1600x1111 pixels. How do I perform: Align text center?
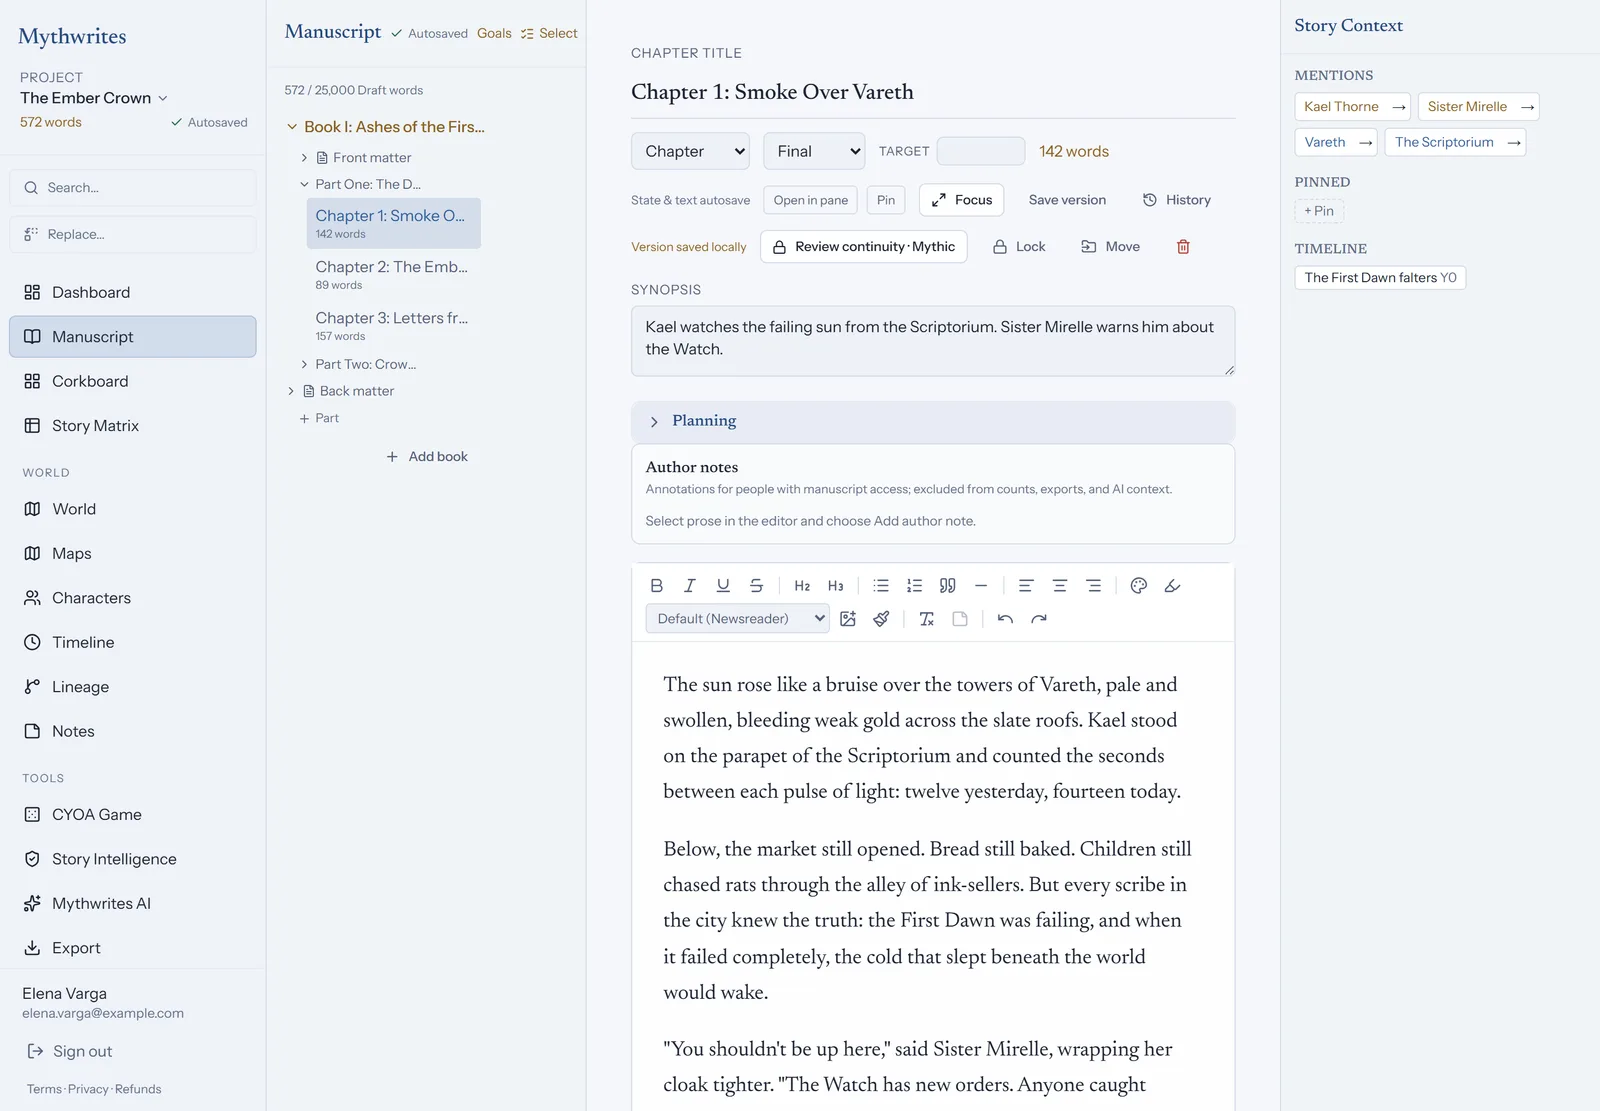point(1060,586)
